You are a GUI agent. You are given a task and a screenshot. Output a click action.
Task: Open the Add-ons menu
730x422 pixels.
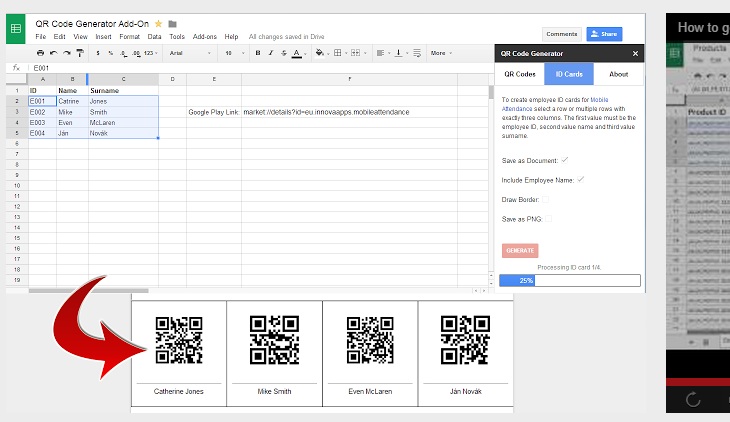coord(205,37)
